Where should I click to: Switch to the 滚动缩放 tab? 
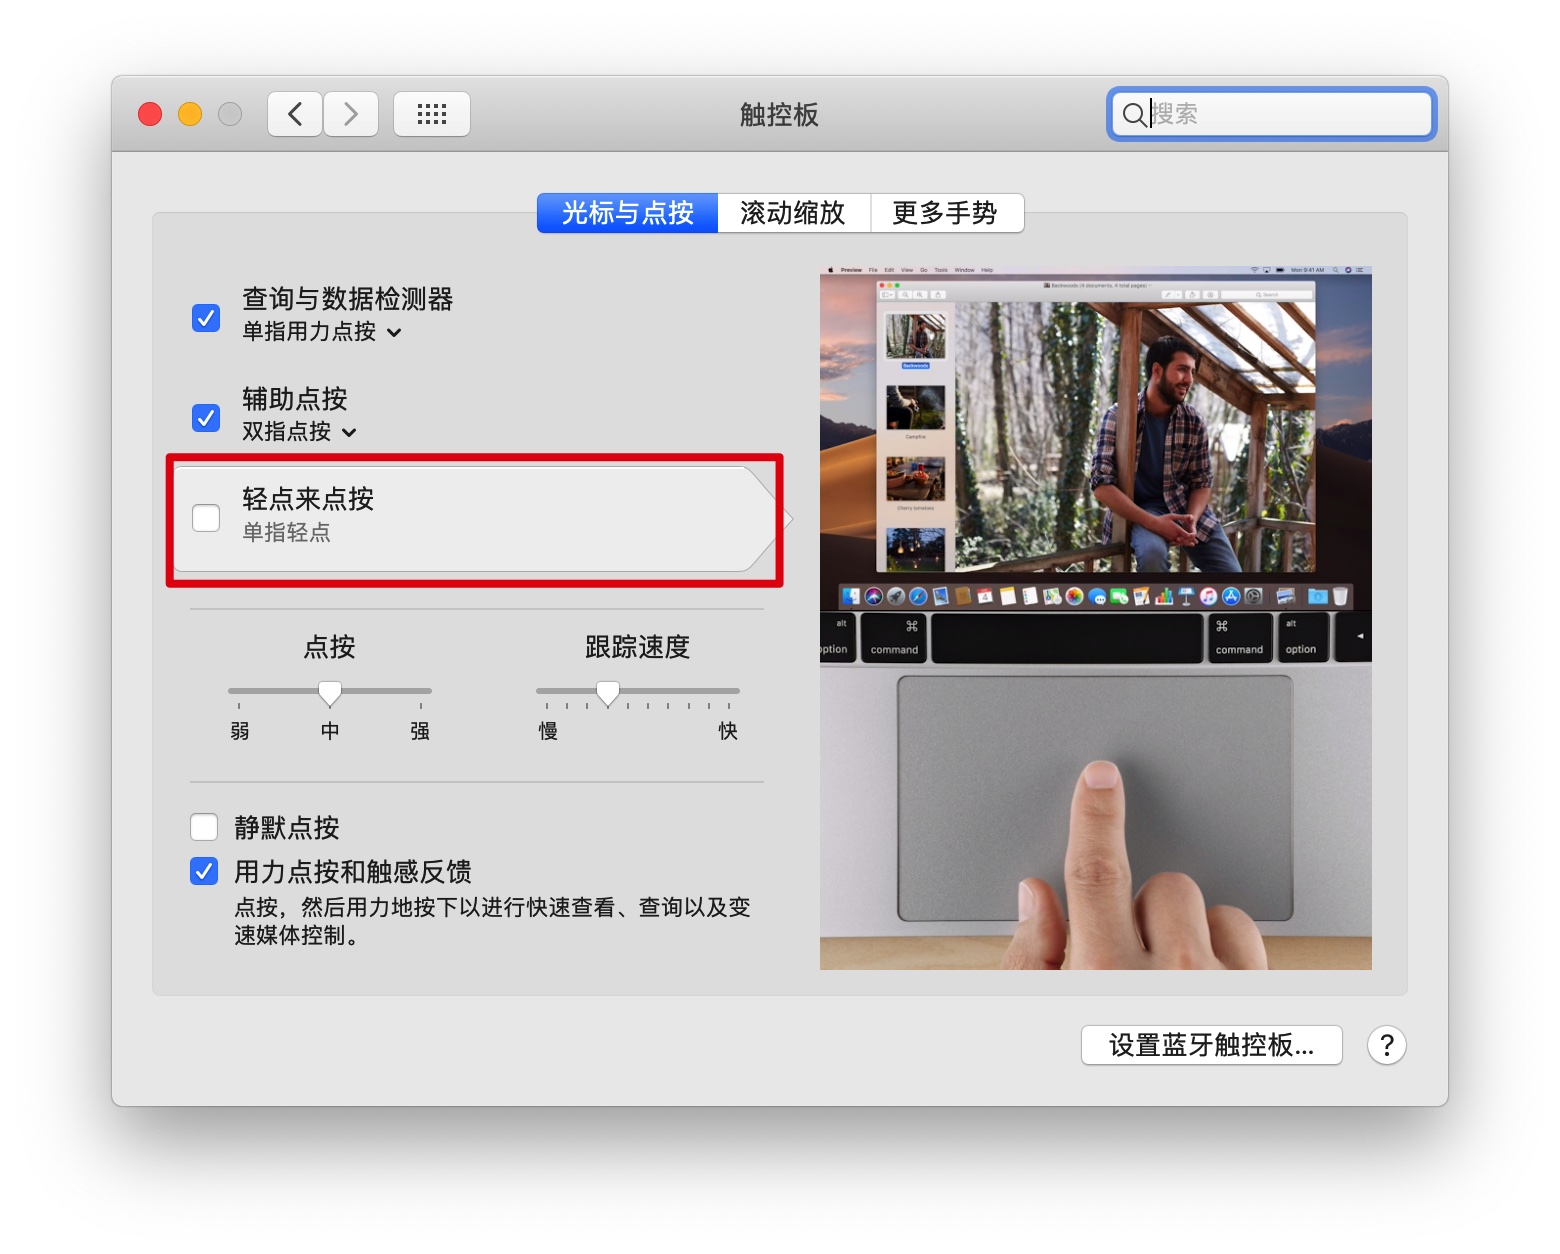pyautogui.click(x=793, y=213)
